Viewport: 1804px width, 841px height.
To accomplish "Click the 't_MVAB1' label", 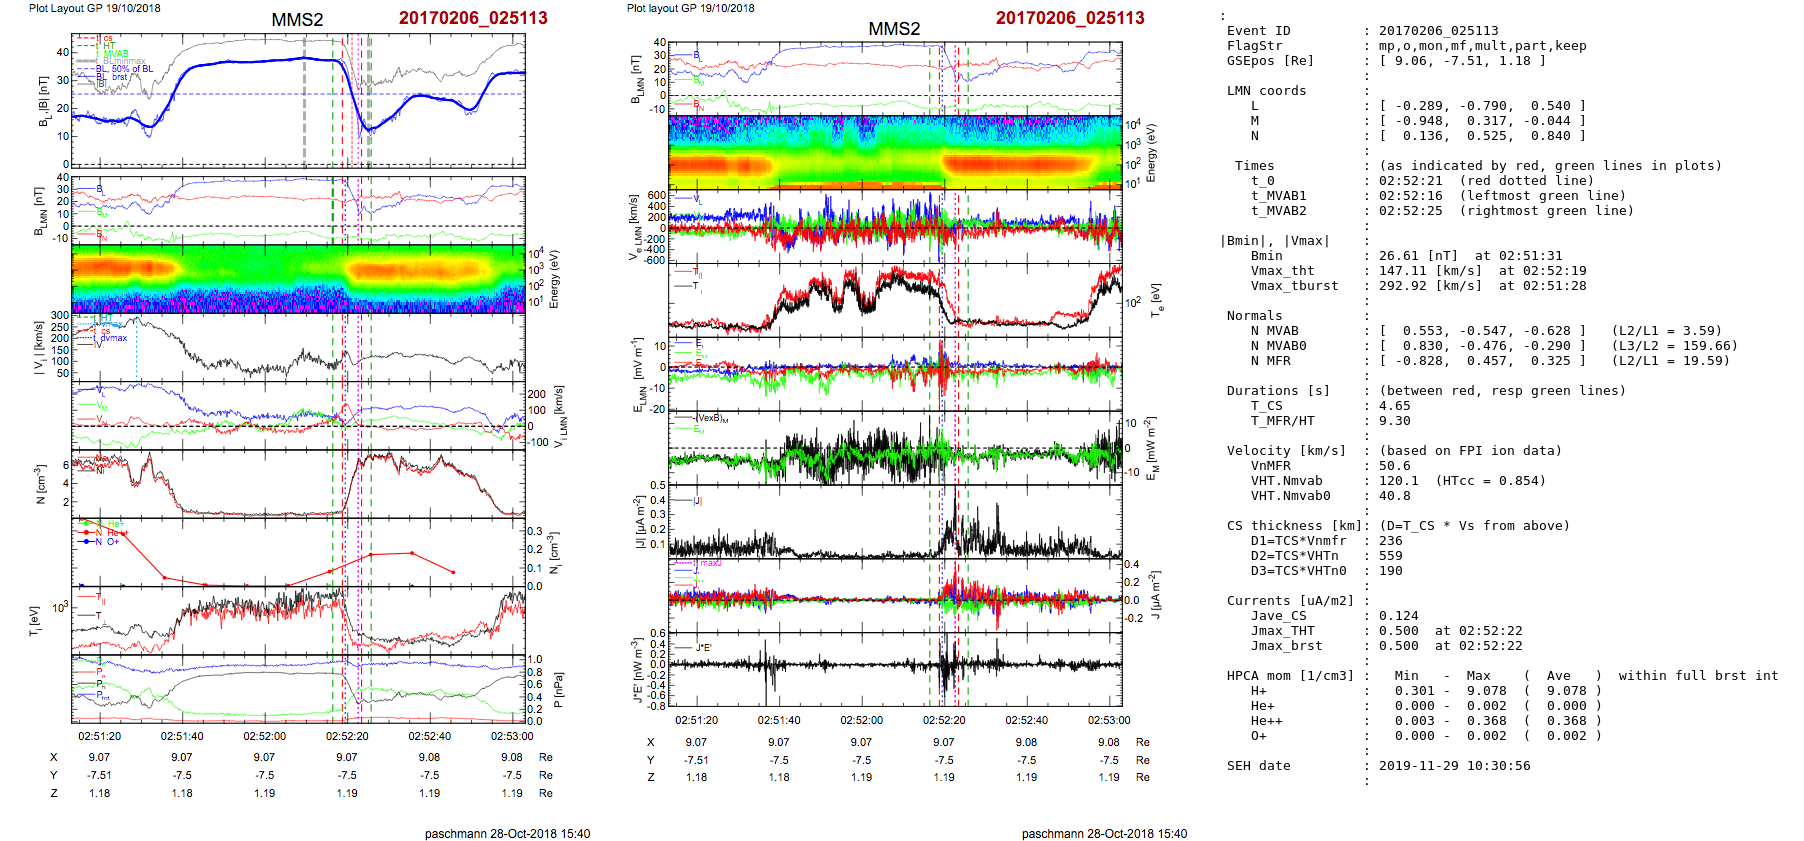I will (1278, 196).
